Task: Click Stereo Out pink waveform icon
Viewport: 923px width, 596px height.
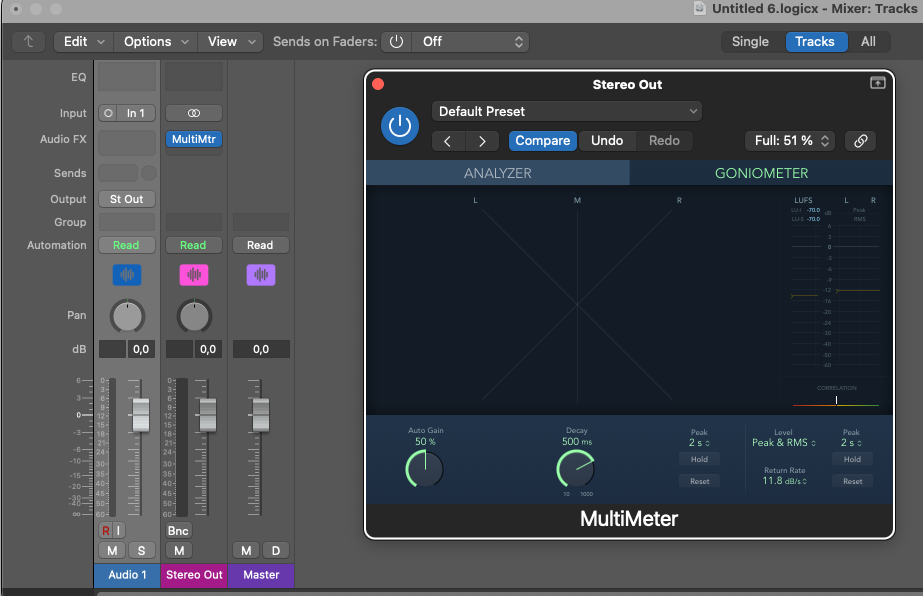Action: click(194, 274)
